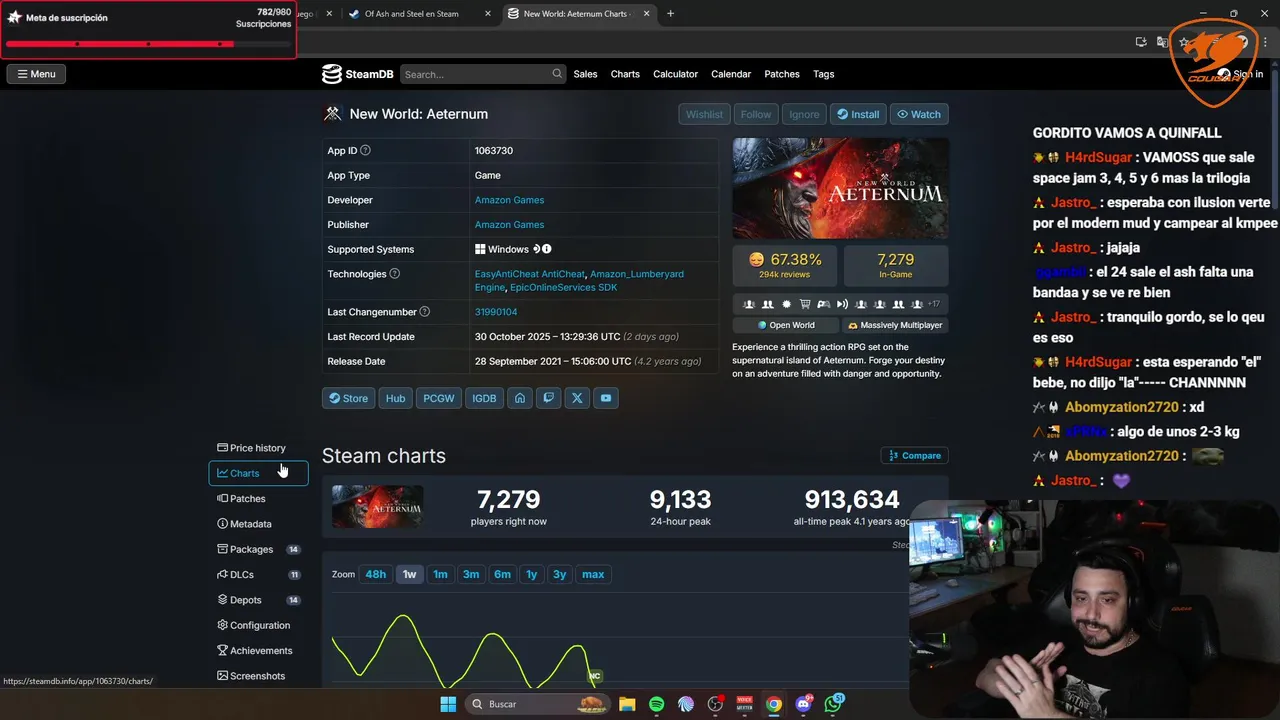Open Spotify from the taskbar
The height and width of the screenshot is (720, 1280).
(656, 704)
